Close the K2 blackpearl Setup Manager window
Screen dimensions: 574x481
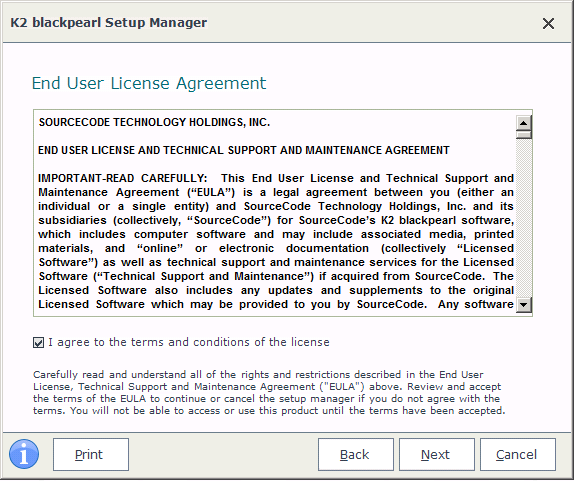(548, 23)
